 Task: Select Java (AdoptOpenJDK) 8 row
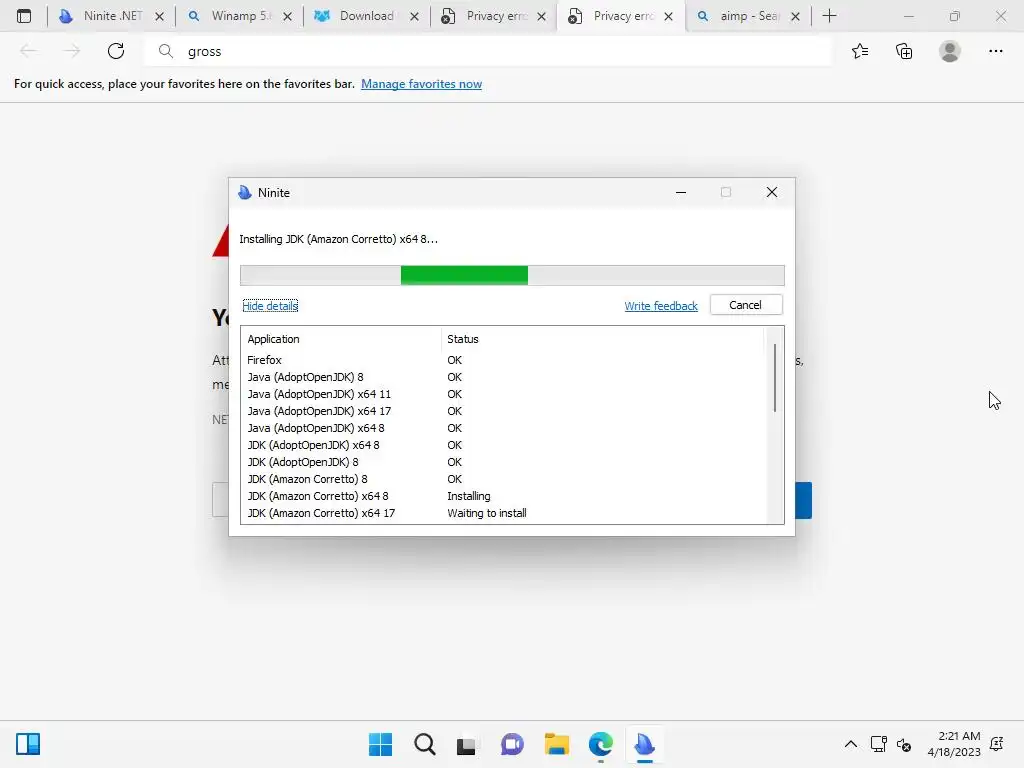[503, 377]
